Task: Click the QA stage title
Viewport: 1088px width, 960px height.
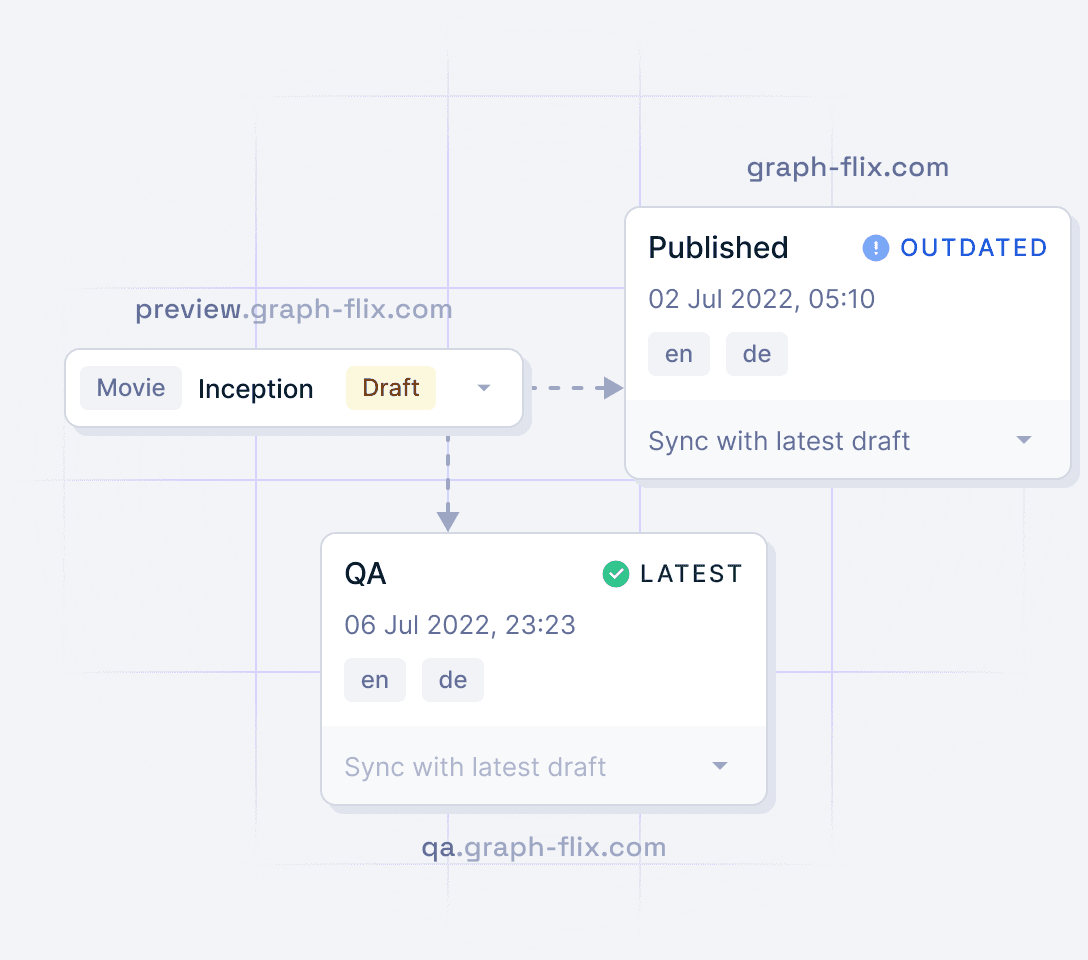Action: pos(365,574)
